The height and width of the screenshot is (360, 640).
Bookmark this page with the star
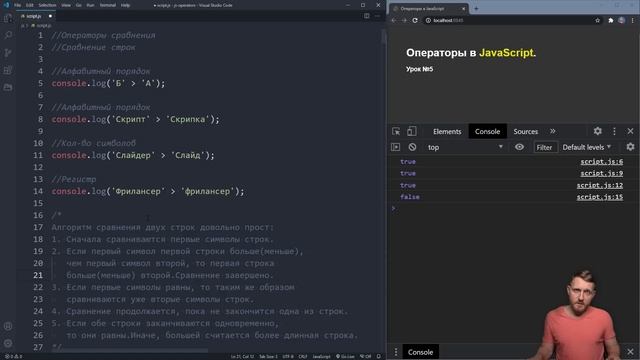[x=598, y=20]
